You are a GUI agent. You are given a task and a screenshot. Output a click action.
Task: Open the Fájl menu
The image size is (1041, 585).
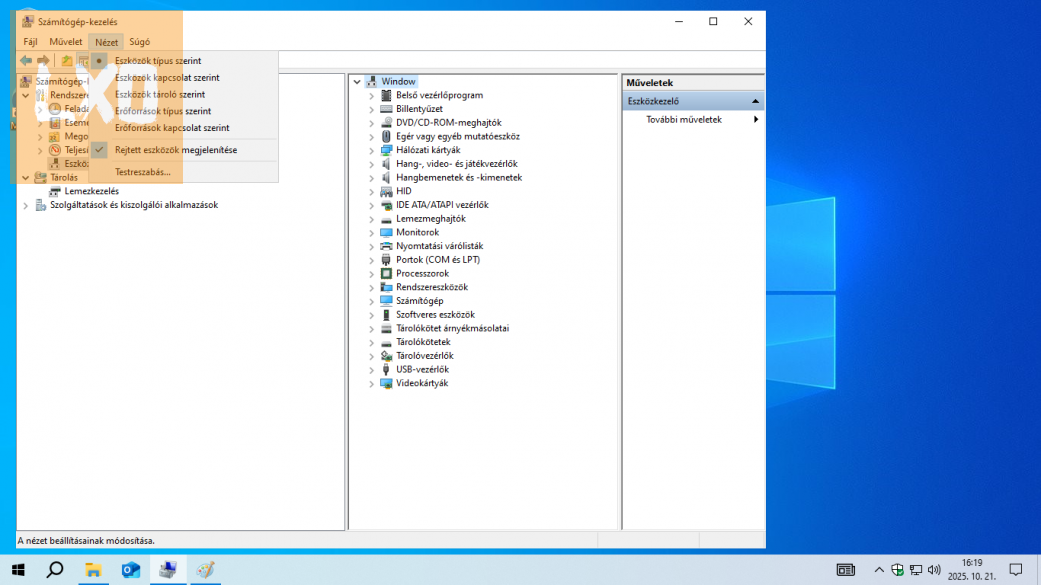click(x=30, y=42)
